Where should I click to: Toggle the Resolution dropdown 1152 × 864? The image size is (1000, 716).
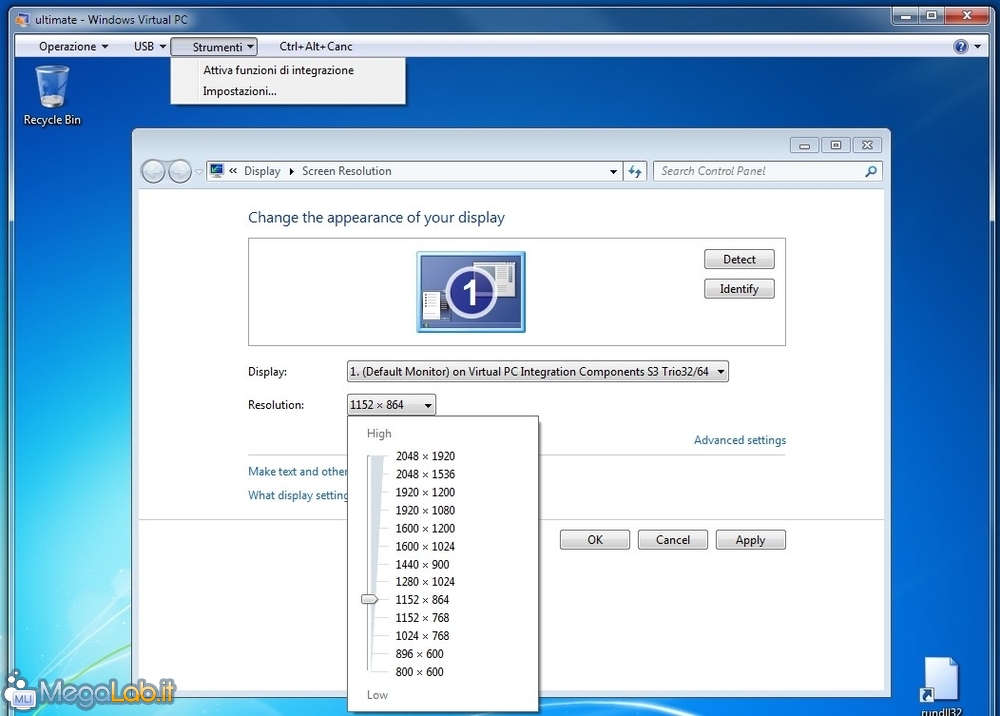(x=392, y=404)
